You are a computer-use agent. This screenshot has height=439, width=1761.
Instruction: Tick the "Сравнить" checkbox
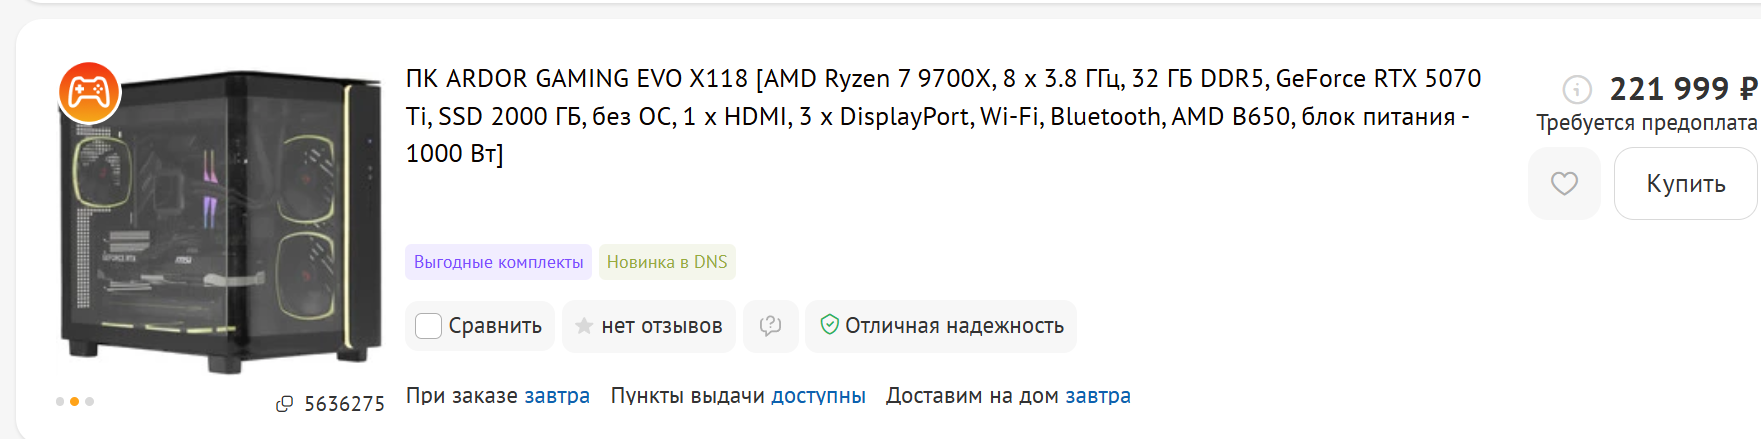pyautogui.click(x=428, y=326)
